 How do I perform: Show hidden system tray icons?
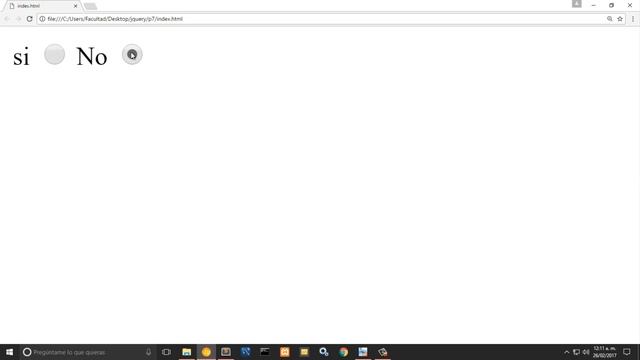(567, 352)
